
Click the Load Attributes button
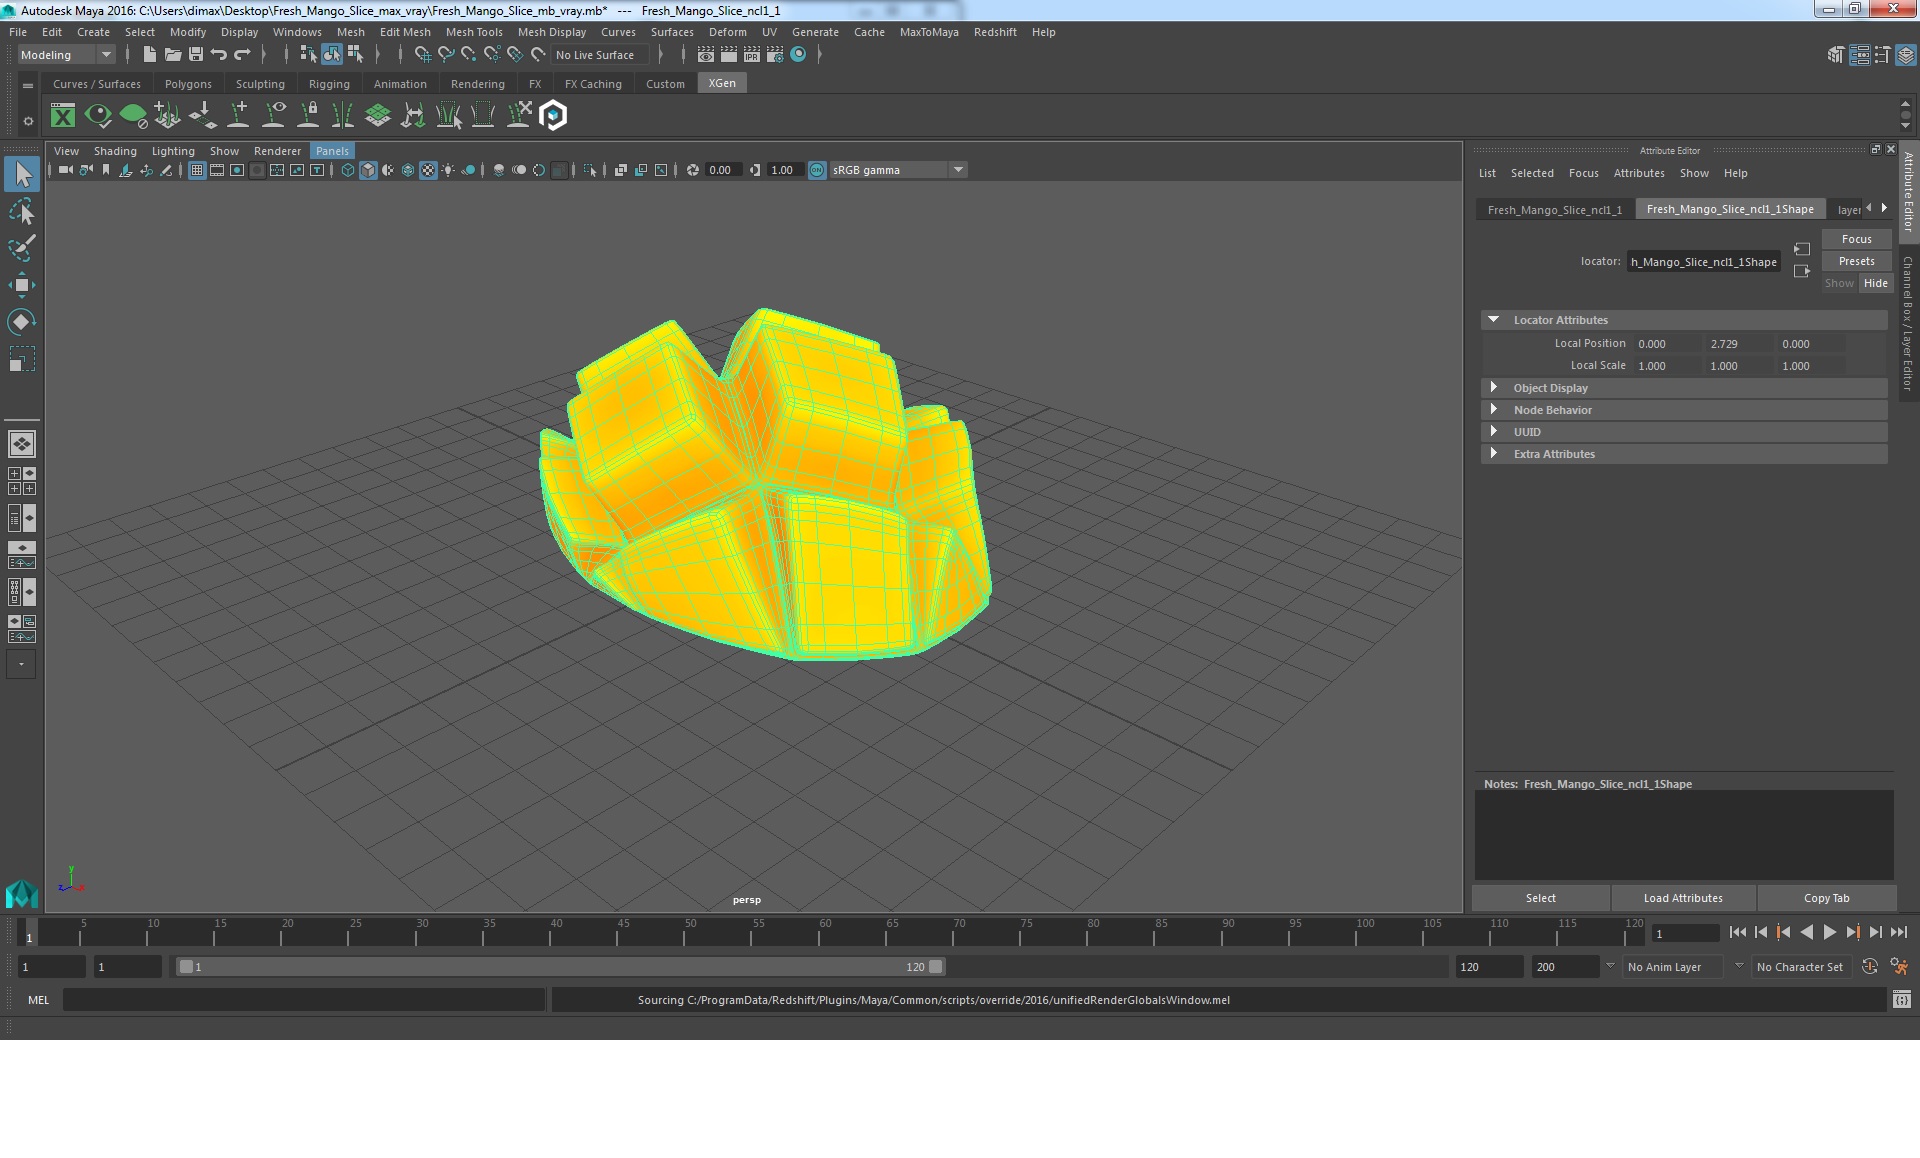pyautogui.click(x=1683, y=898)
